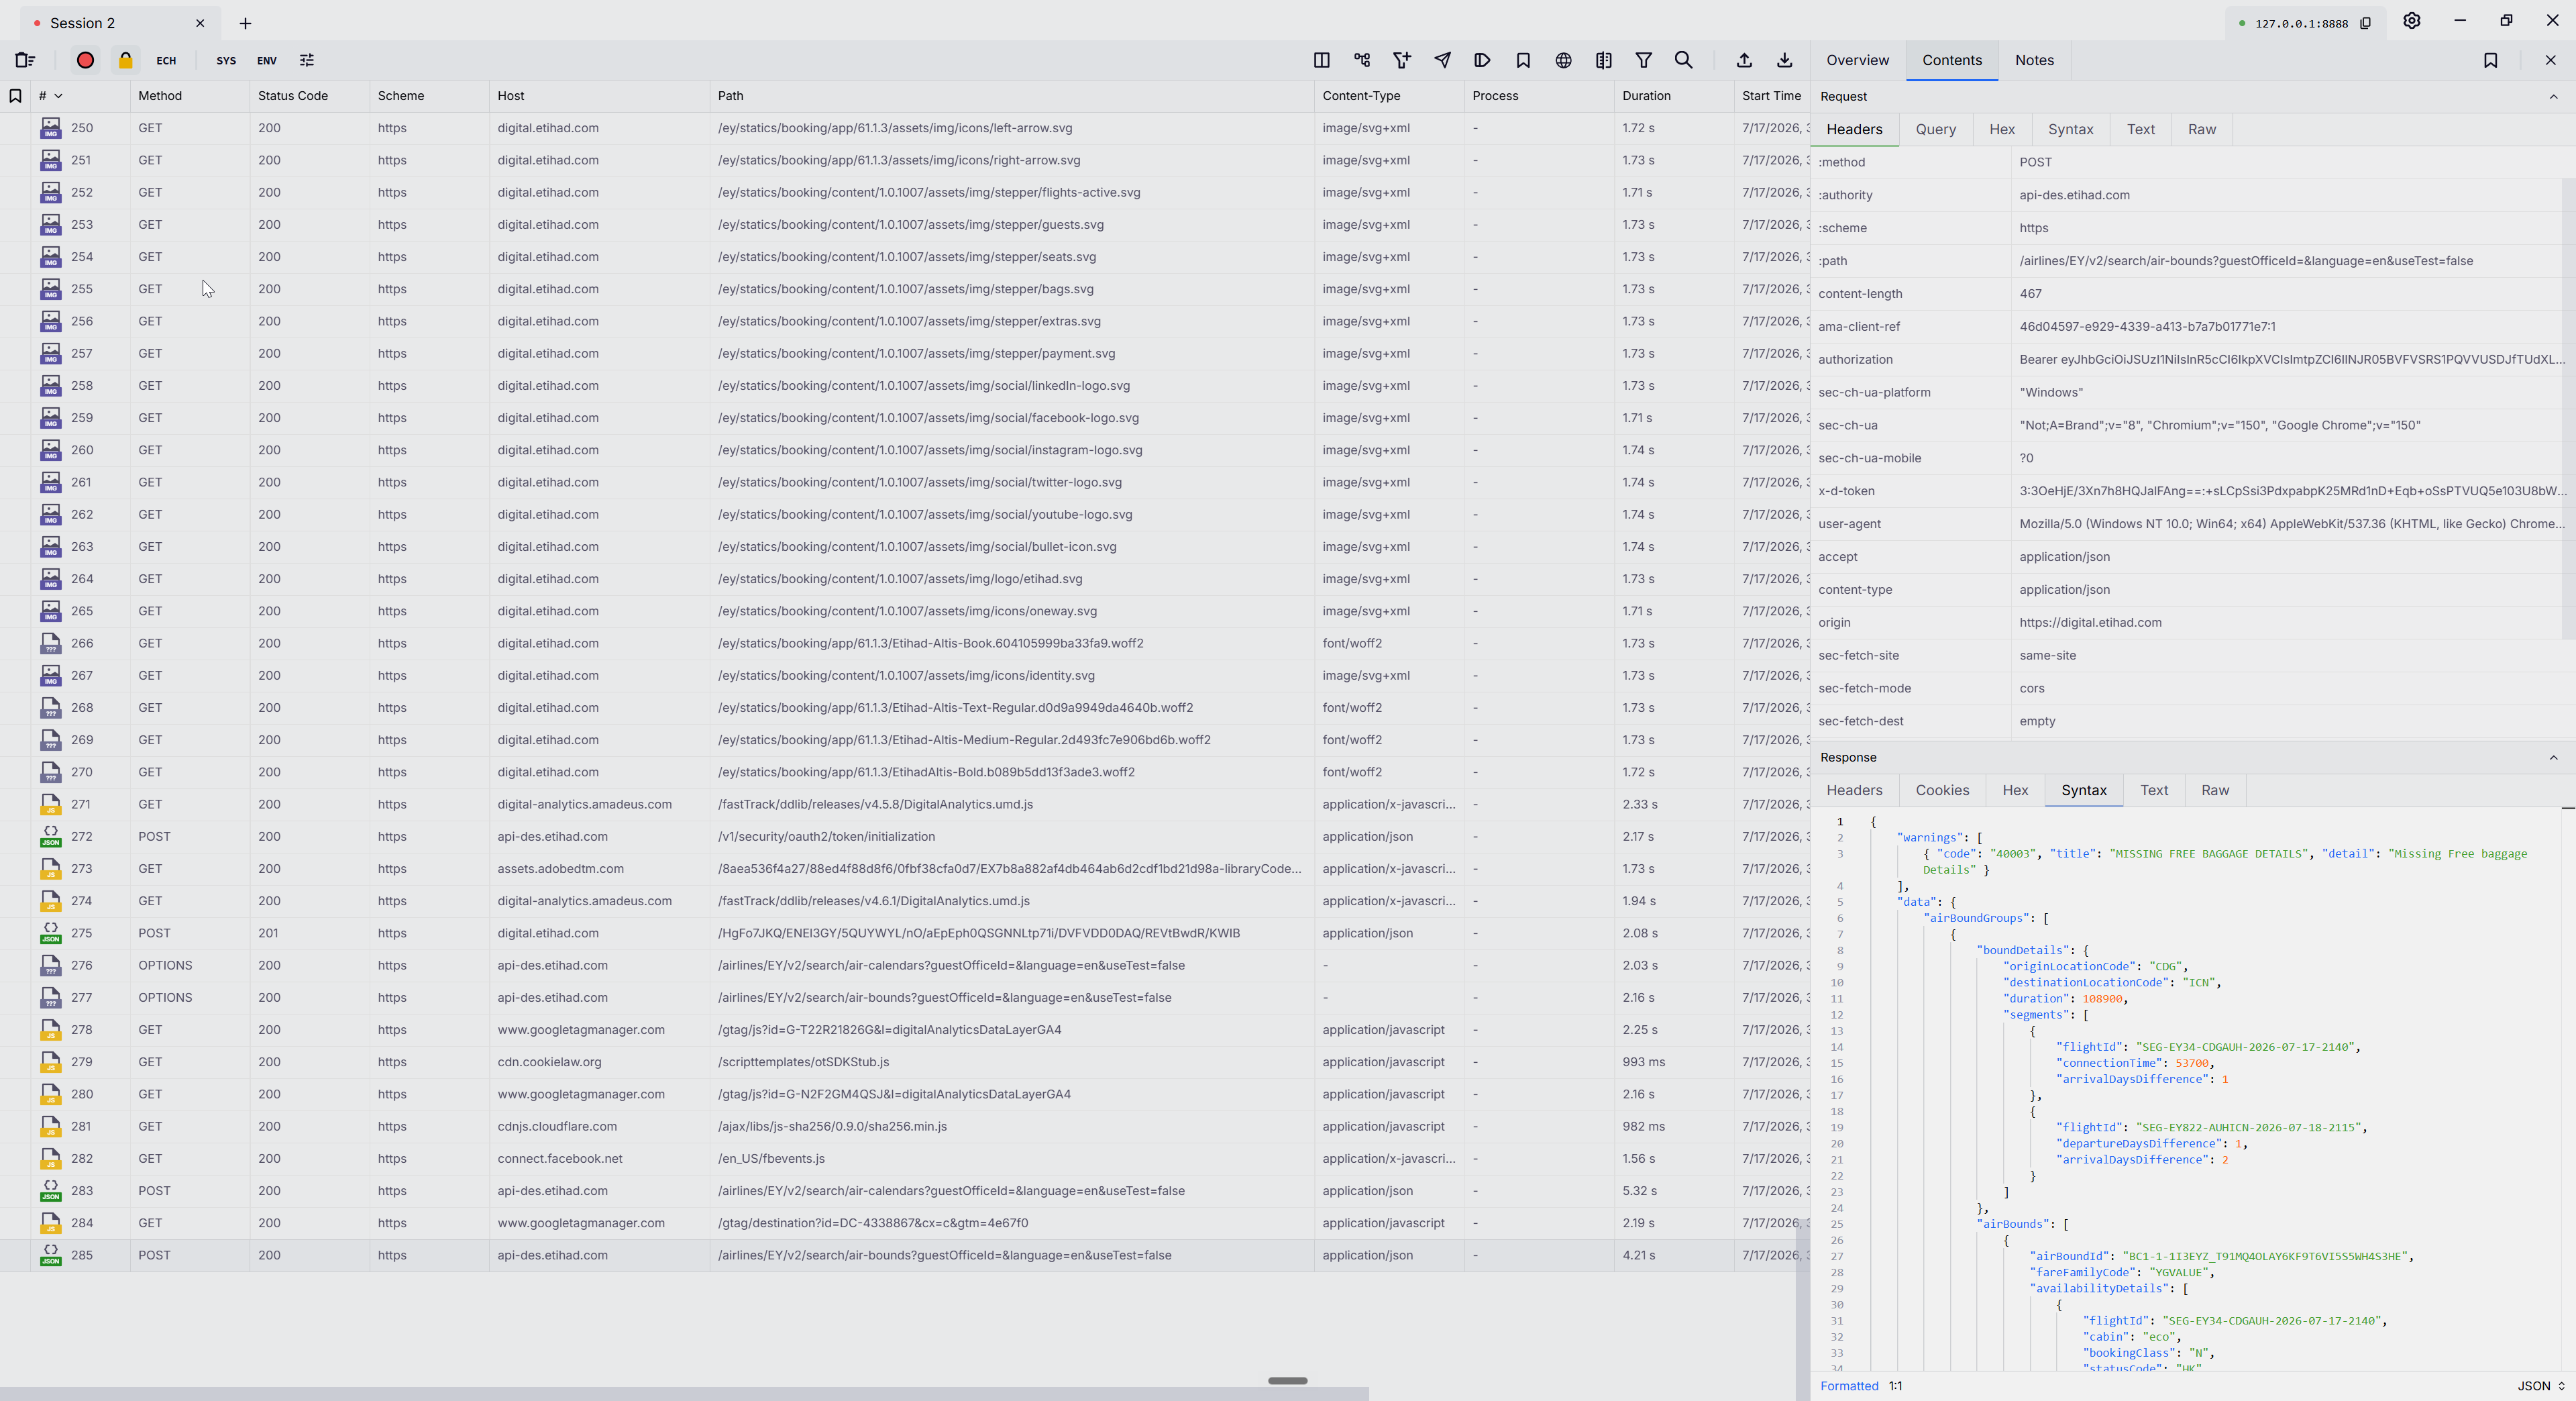This screenshot has width=2576, height=1401.
Task: Open the Response Text tab
Action: click(x=2154, y=790)
